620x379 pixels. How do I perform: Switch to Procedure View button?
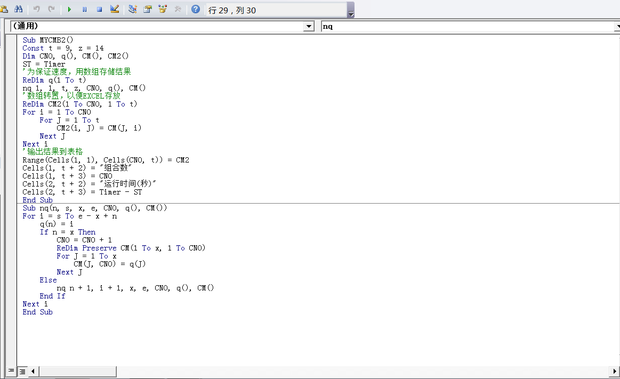11,371
